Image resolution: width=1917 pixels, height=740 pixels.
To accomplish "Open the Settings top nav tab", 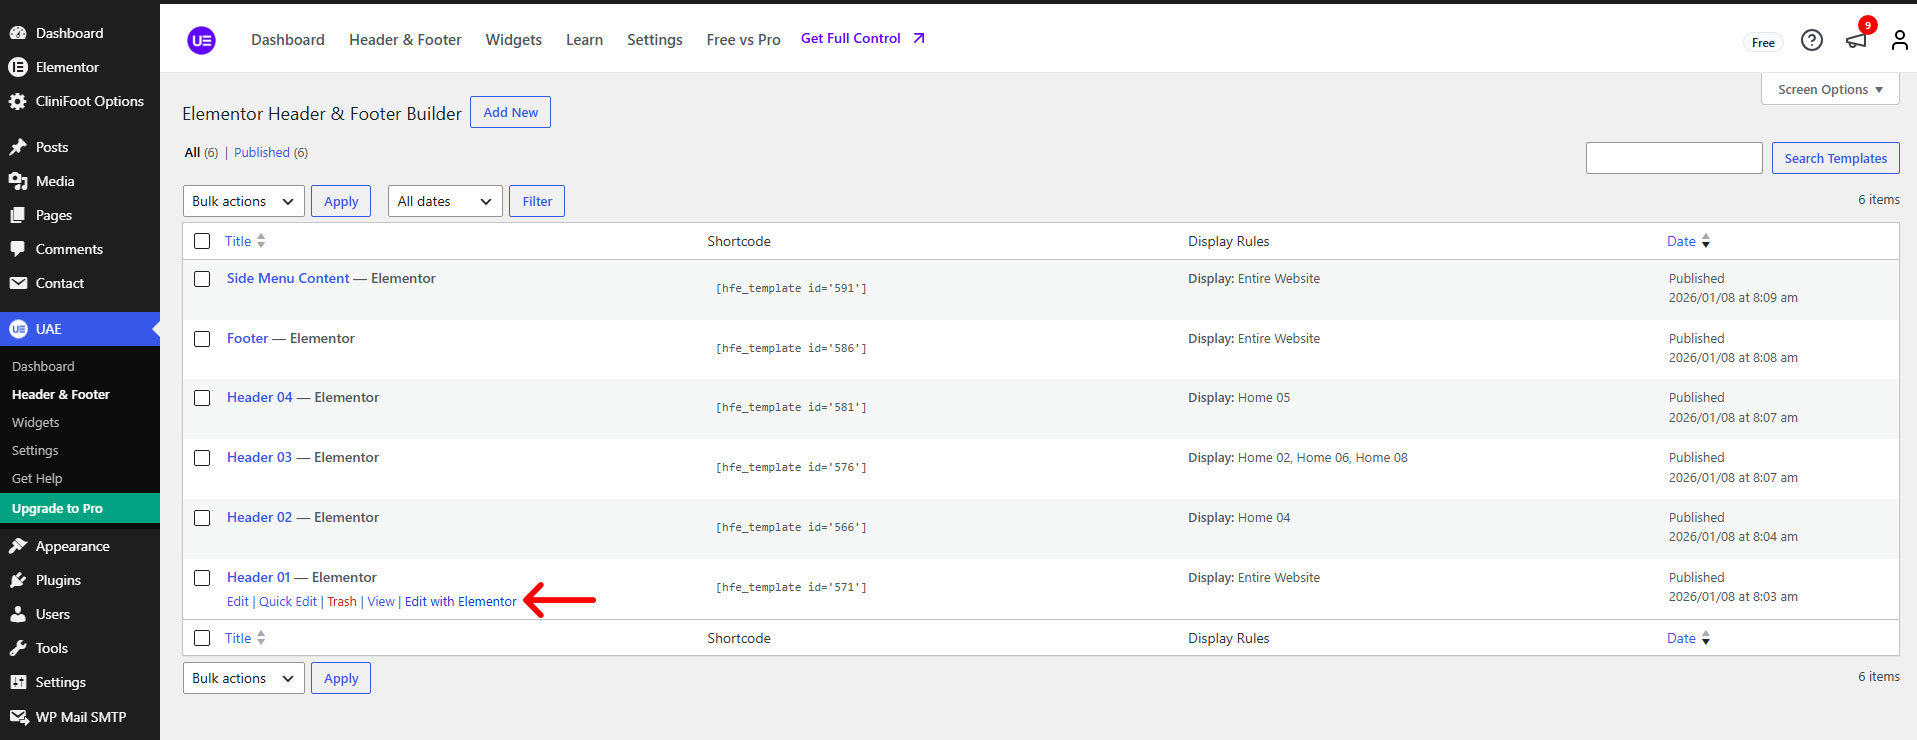I will tap(655, 40).
